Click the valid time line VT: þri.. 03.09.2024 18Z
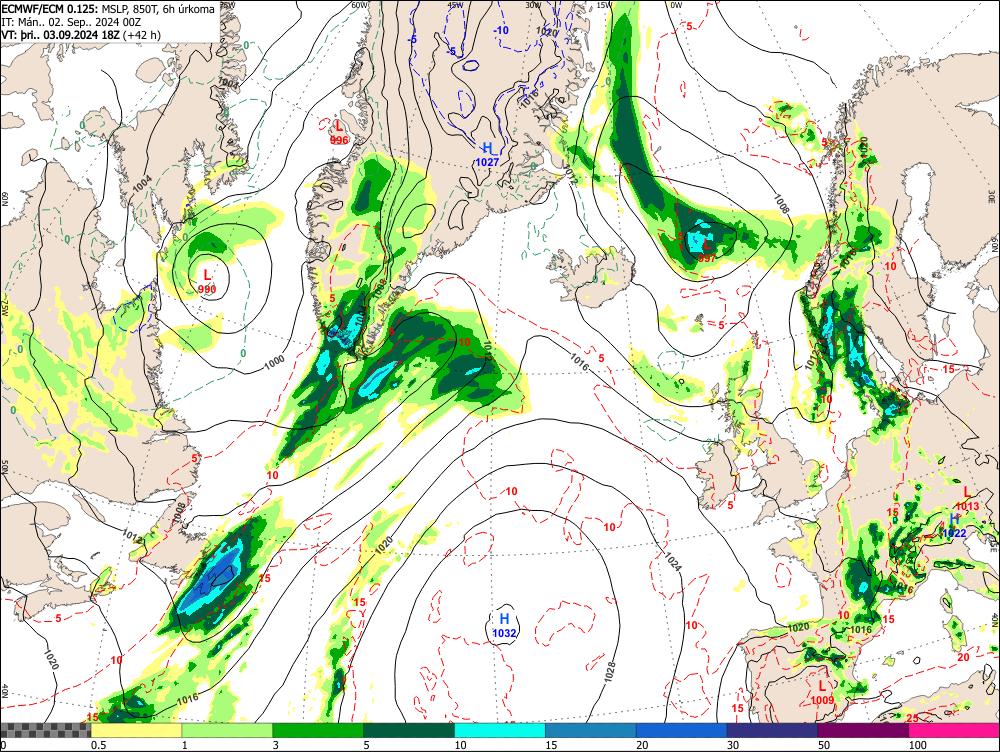1000x752 pixels. click(62, 34)
